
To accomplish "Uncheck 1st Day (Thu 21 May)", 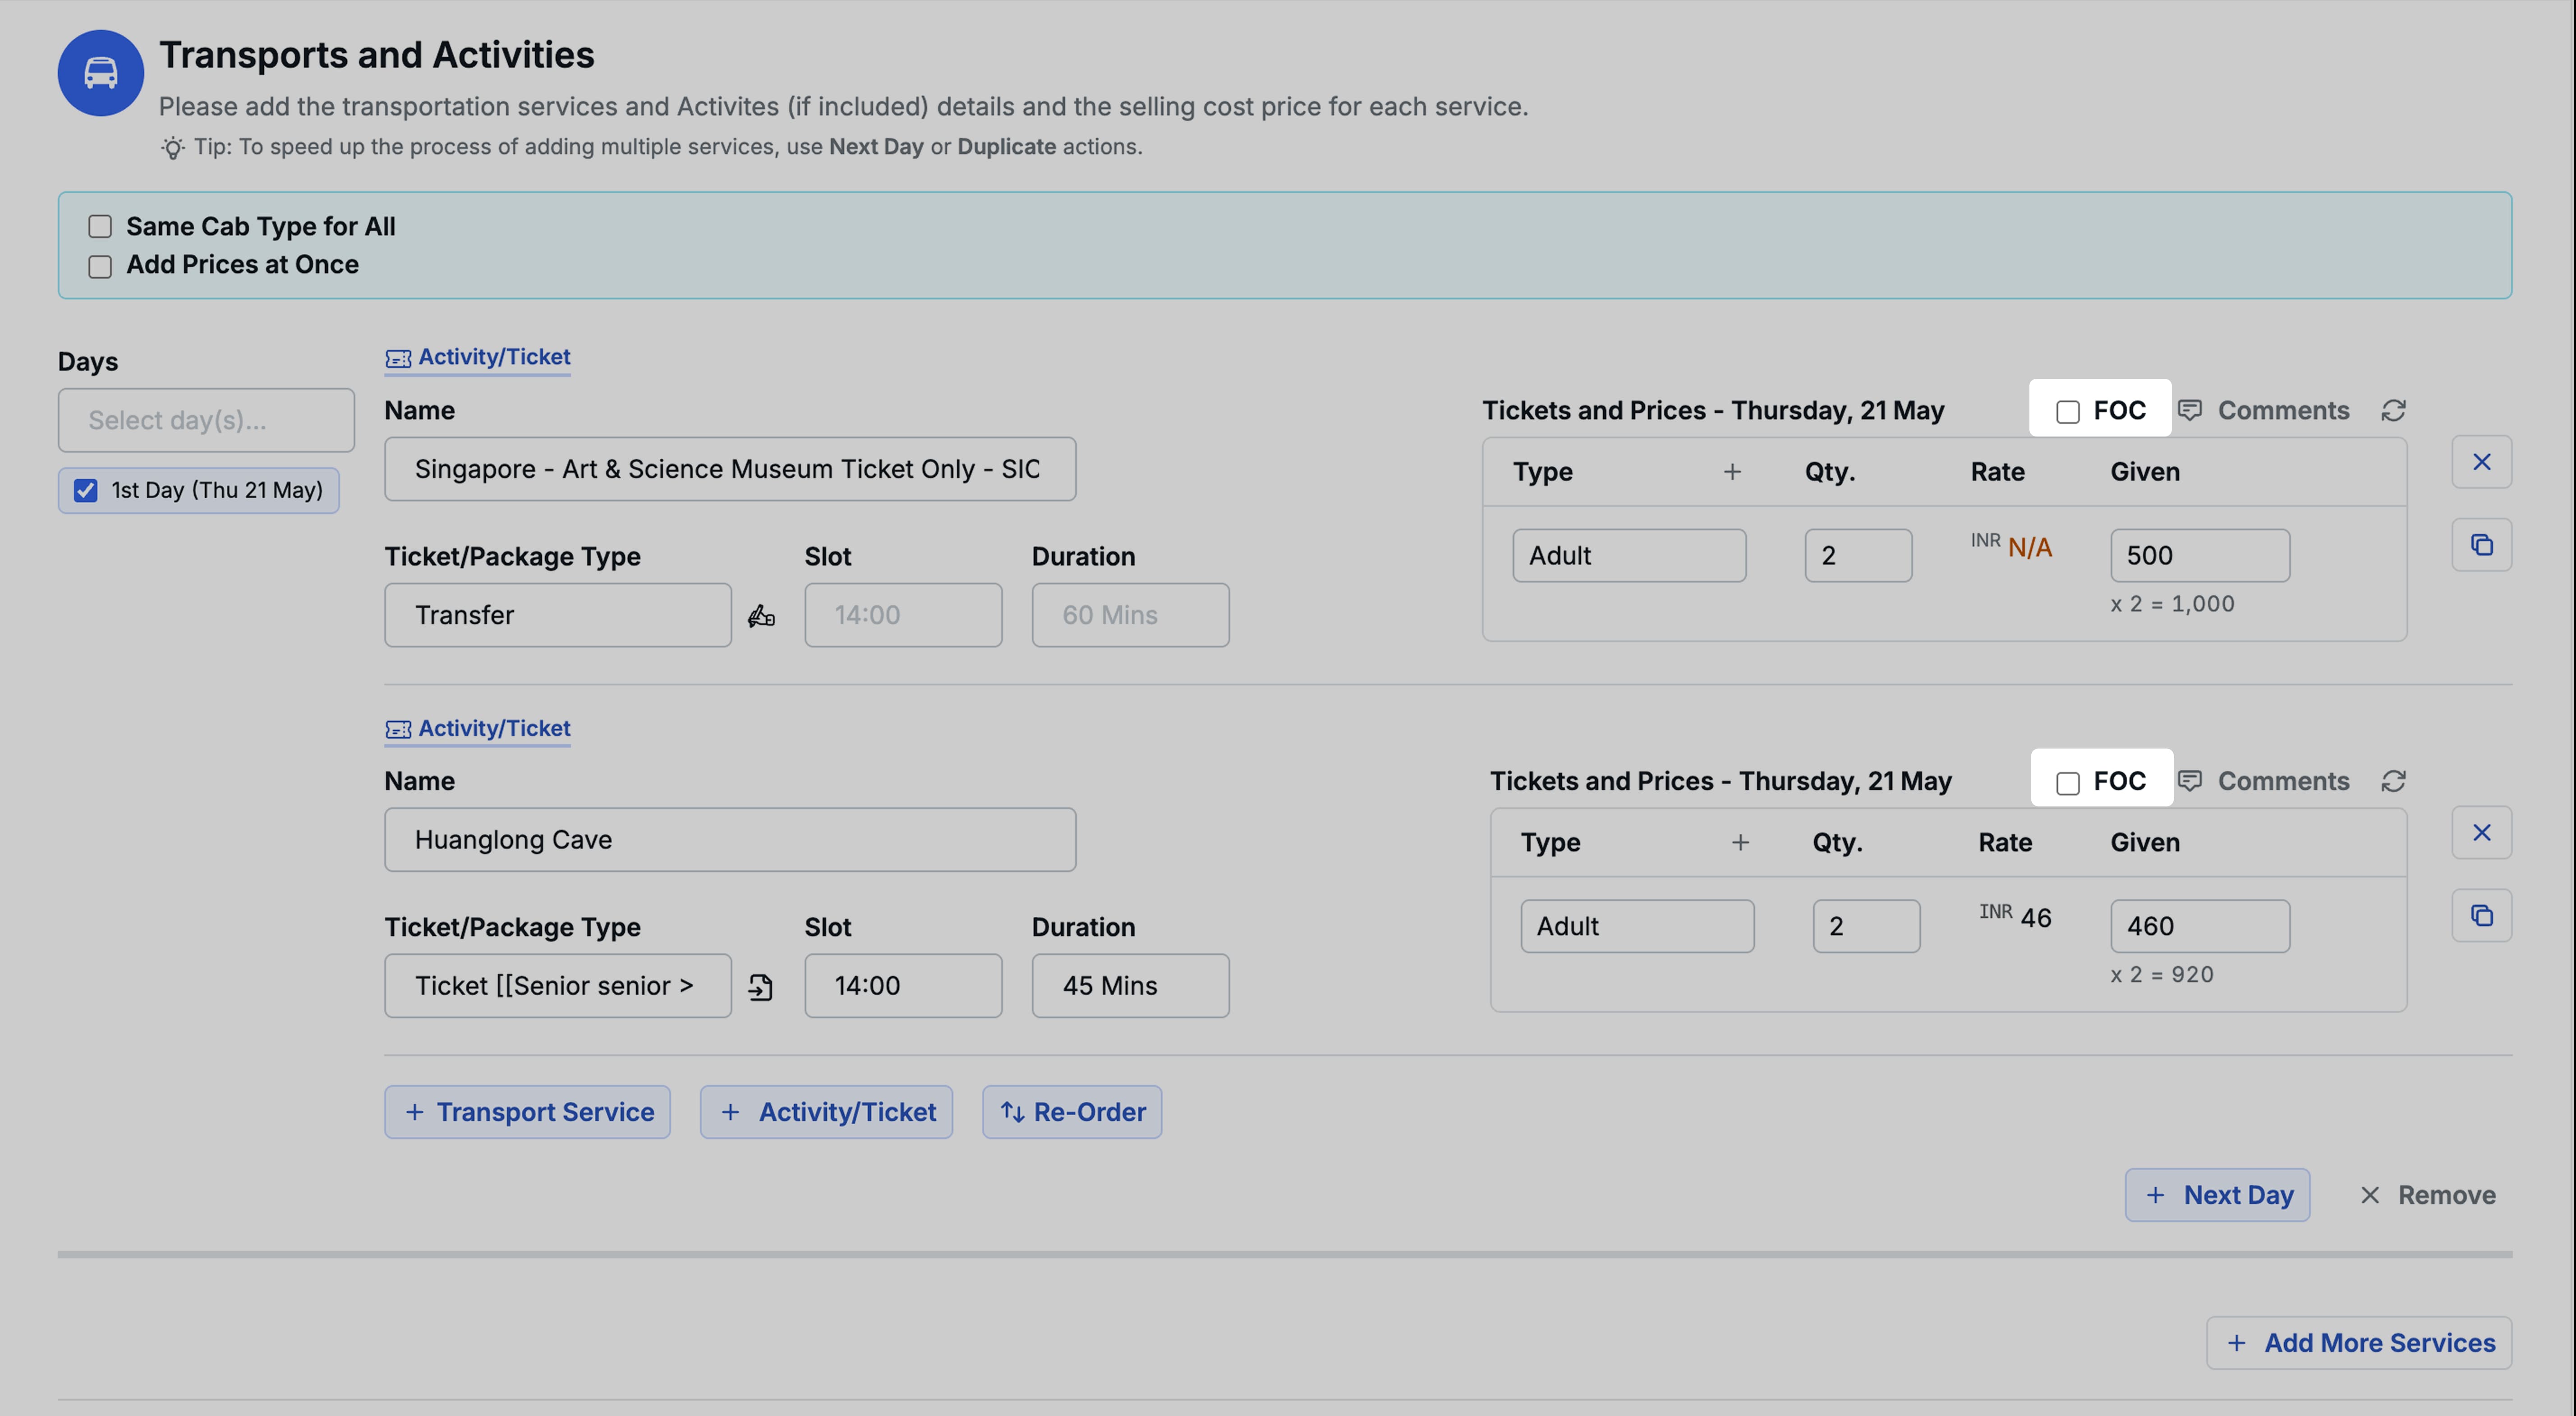I will pos(86,490).
